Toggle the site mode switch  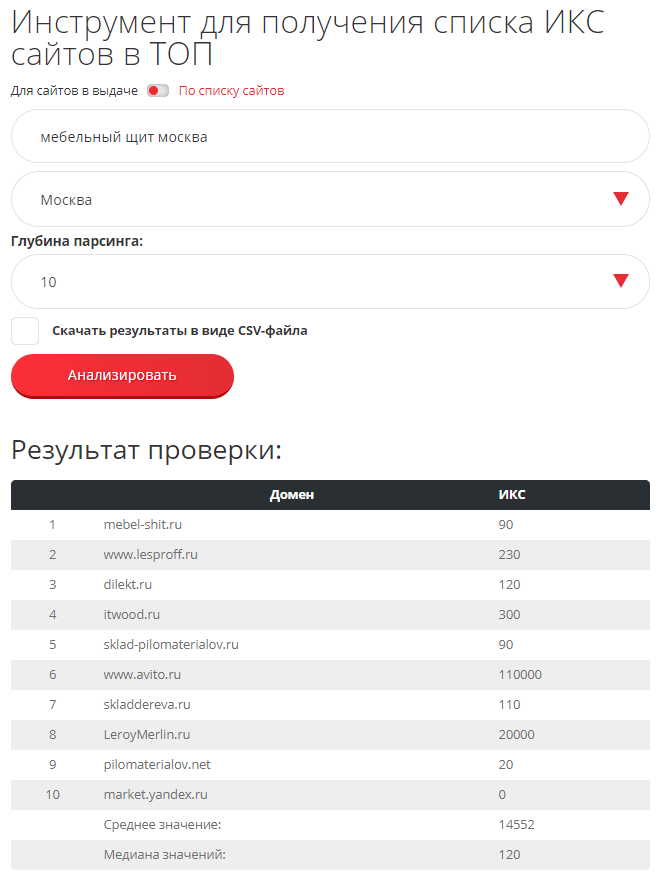158,91
